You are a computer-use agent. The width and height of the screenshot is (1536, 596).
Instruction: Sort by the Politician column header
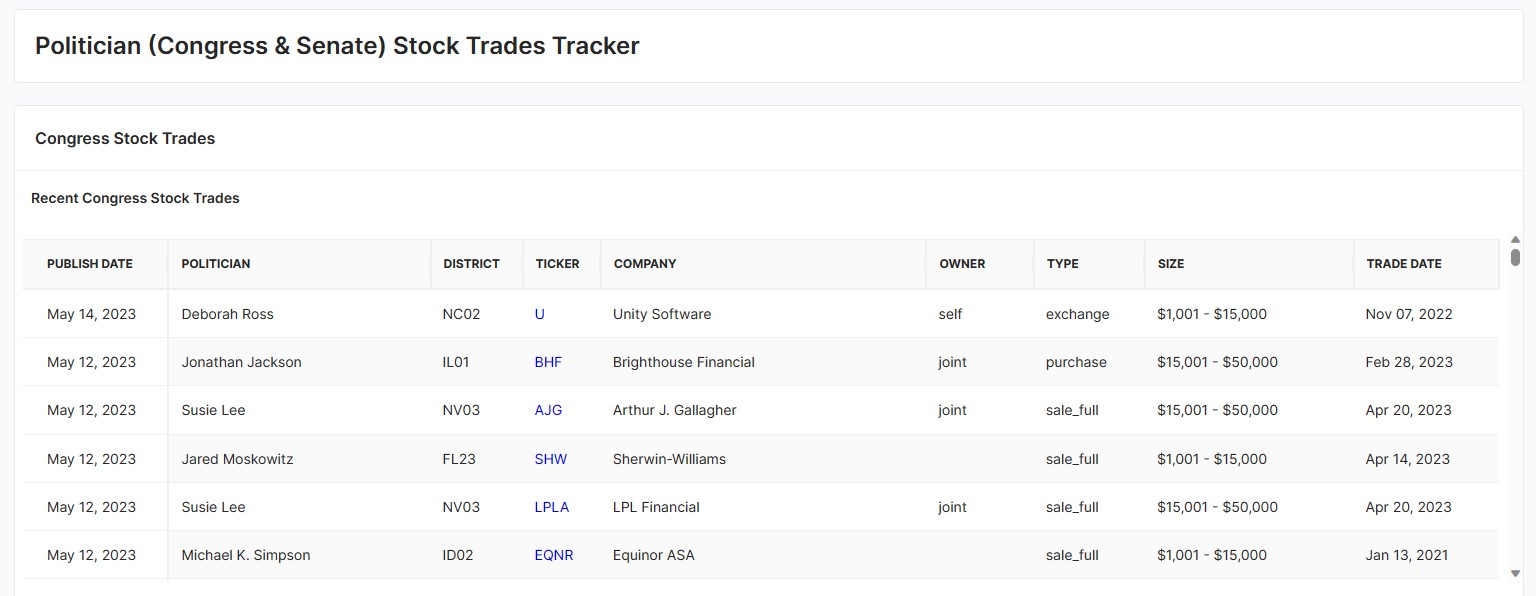pyautogui.click(x=299, y=264)
